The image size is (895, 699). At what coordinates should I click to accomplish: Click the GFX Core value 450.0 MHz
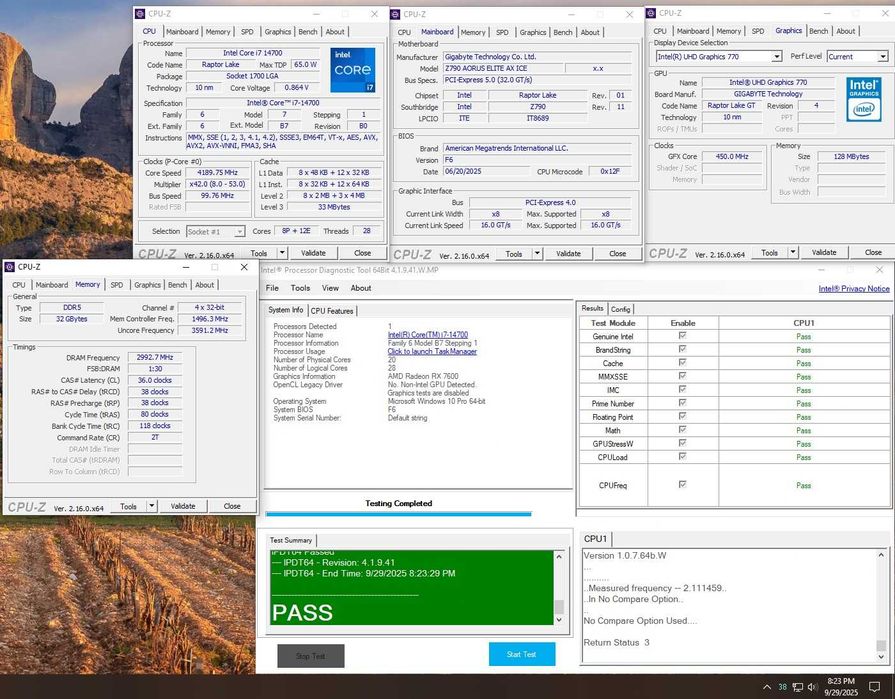point(732,156)
